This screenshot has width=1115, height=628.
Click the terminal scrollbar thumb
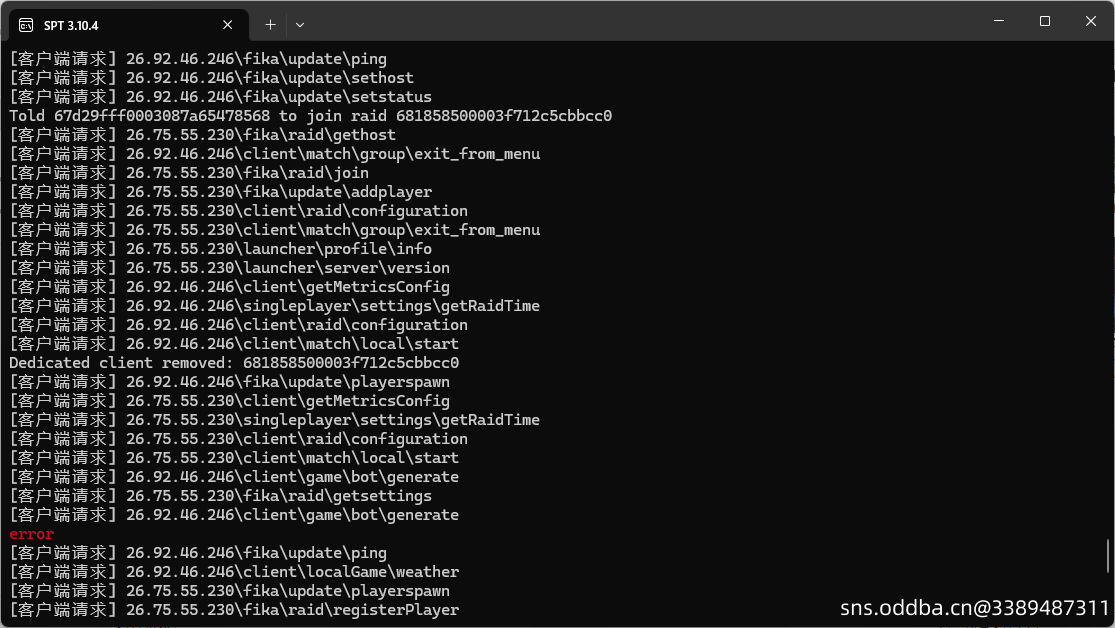(1108, 555)
